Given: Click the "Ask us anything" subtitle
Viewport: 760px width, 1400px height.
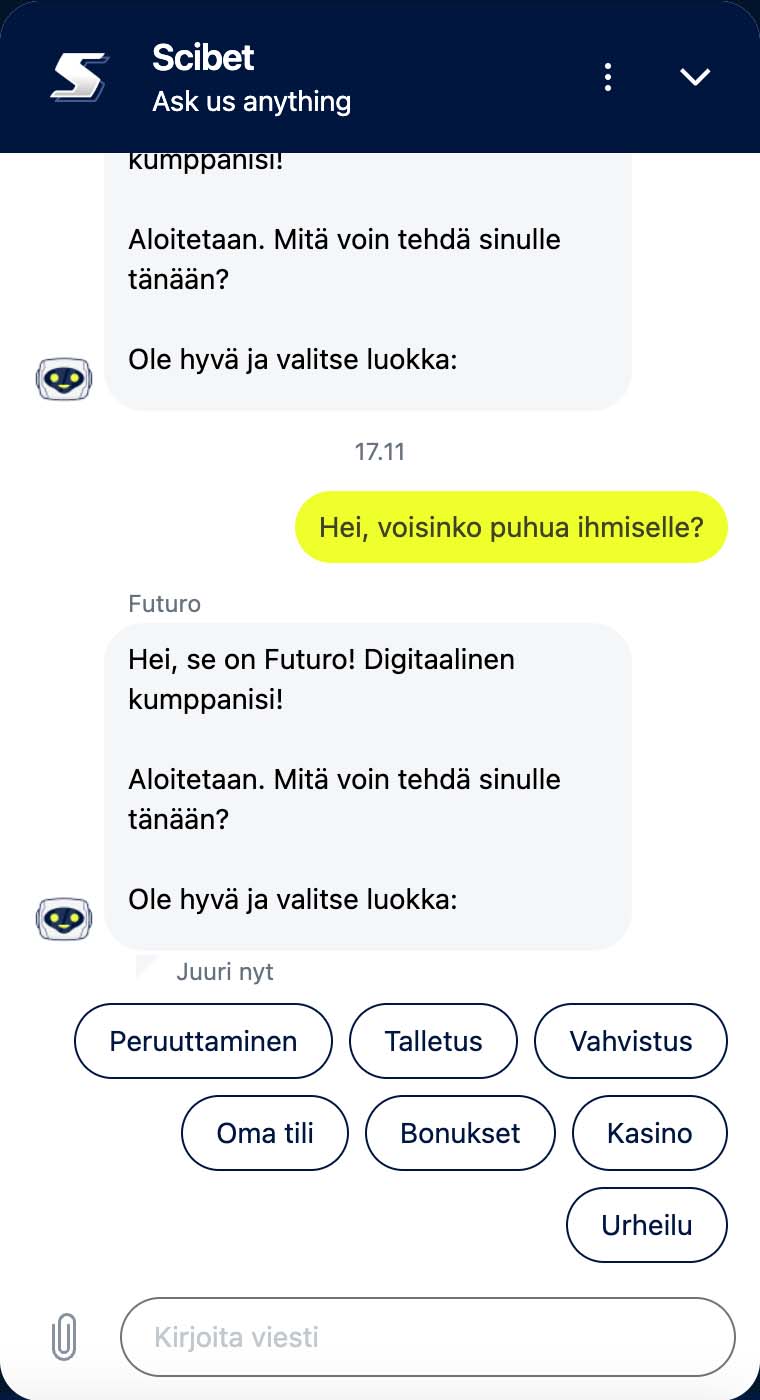Looking at the screenshot, I should click(251, 101).
